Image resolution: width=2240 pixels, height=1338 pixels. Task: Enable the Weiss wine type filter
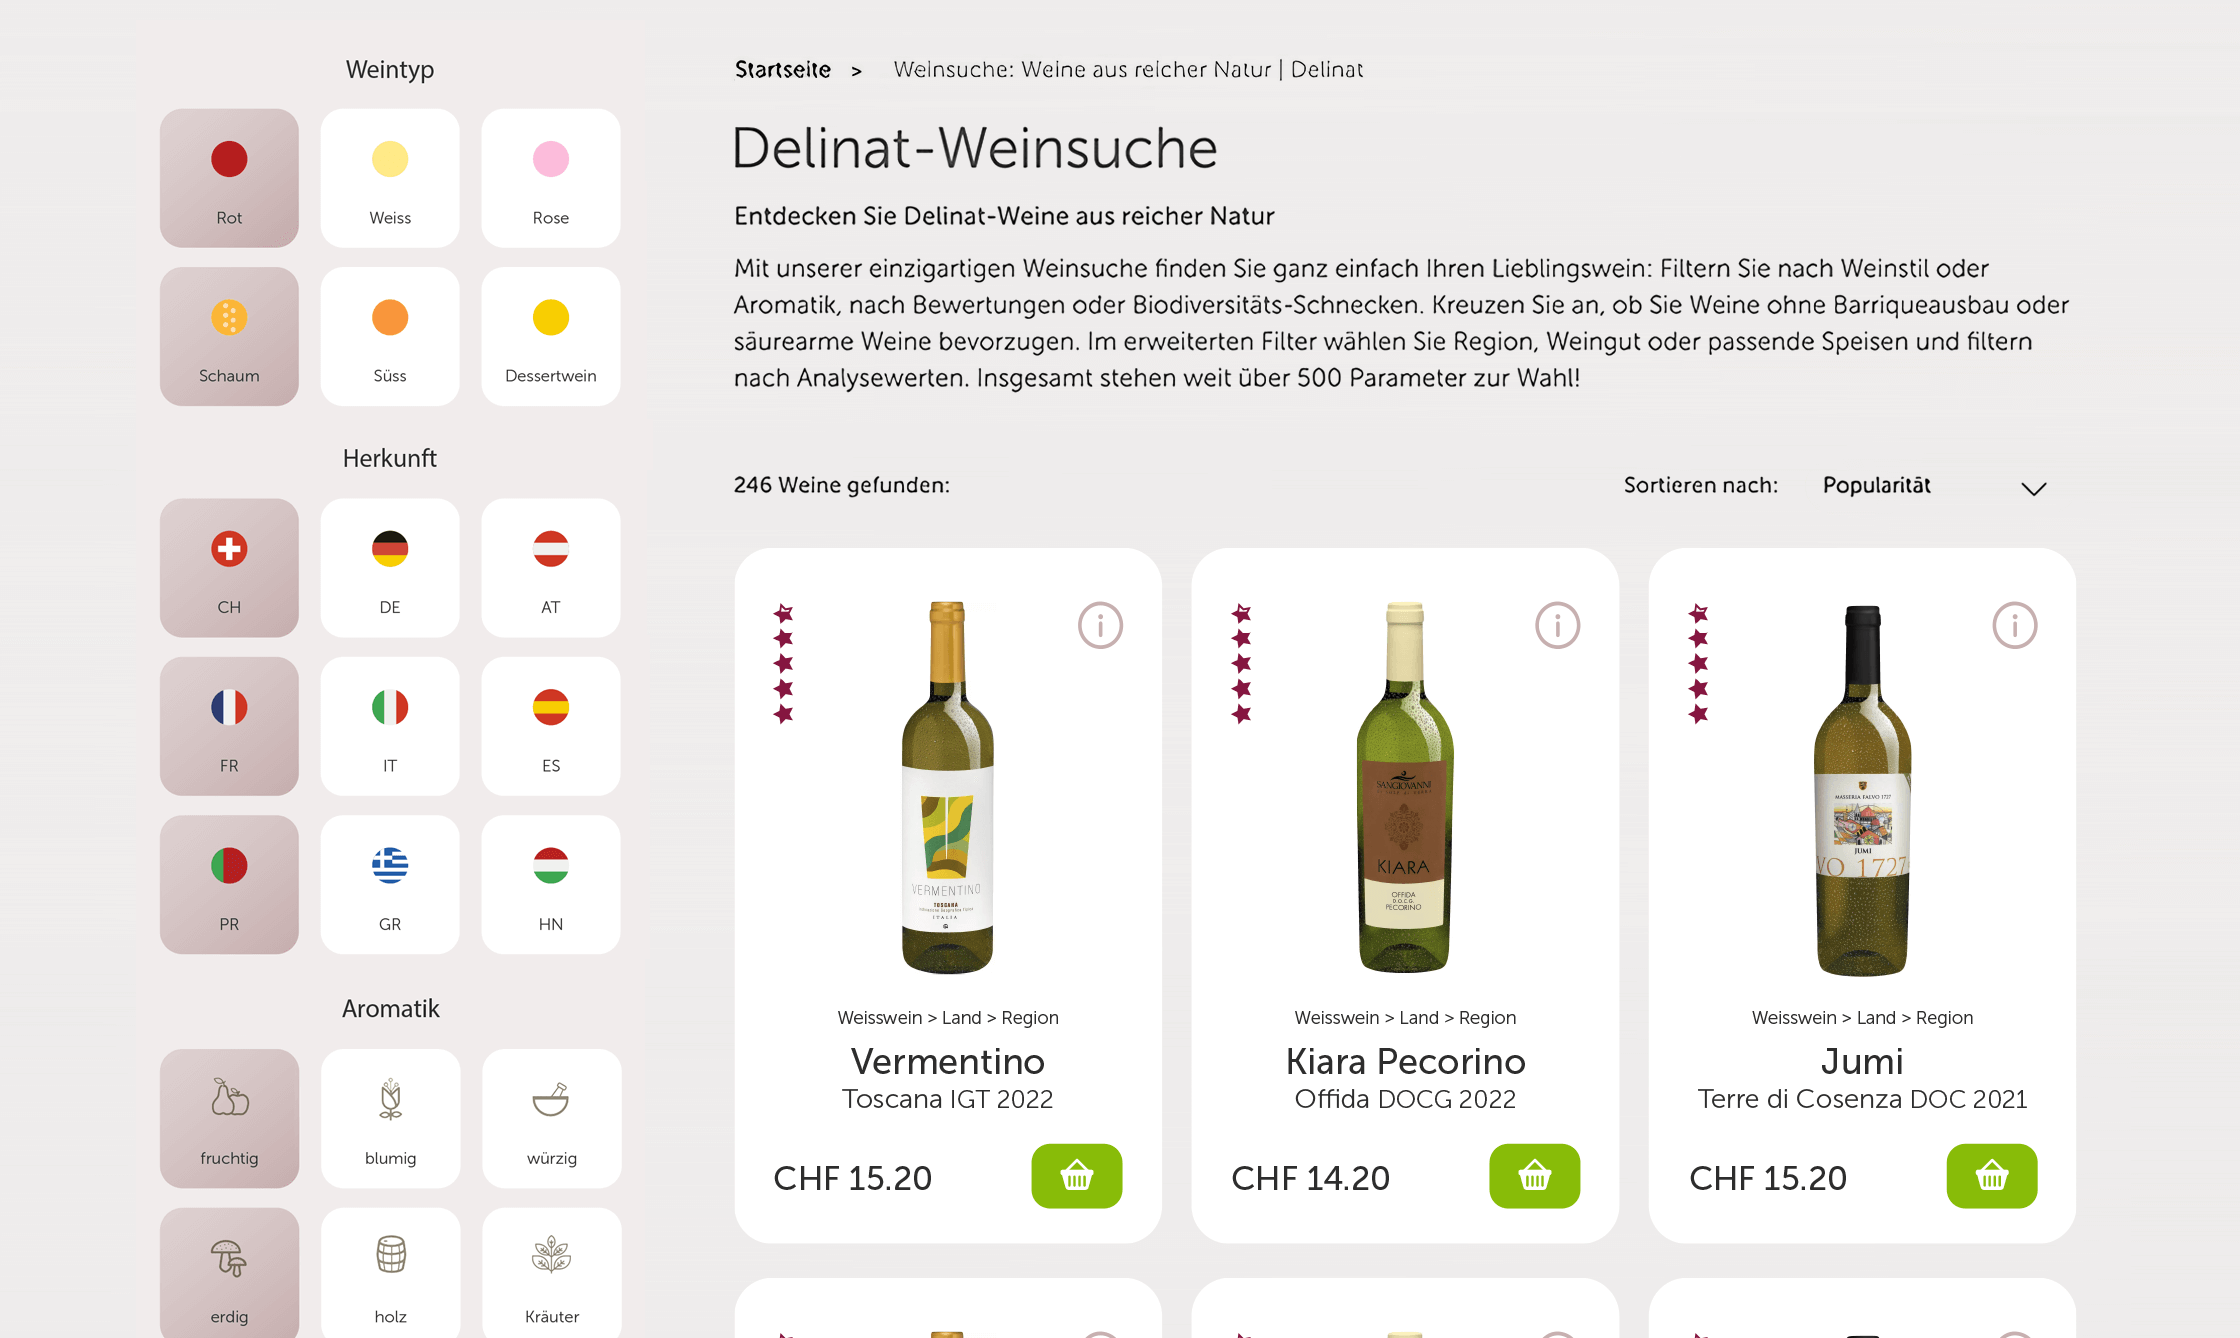tap(390, 178)
